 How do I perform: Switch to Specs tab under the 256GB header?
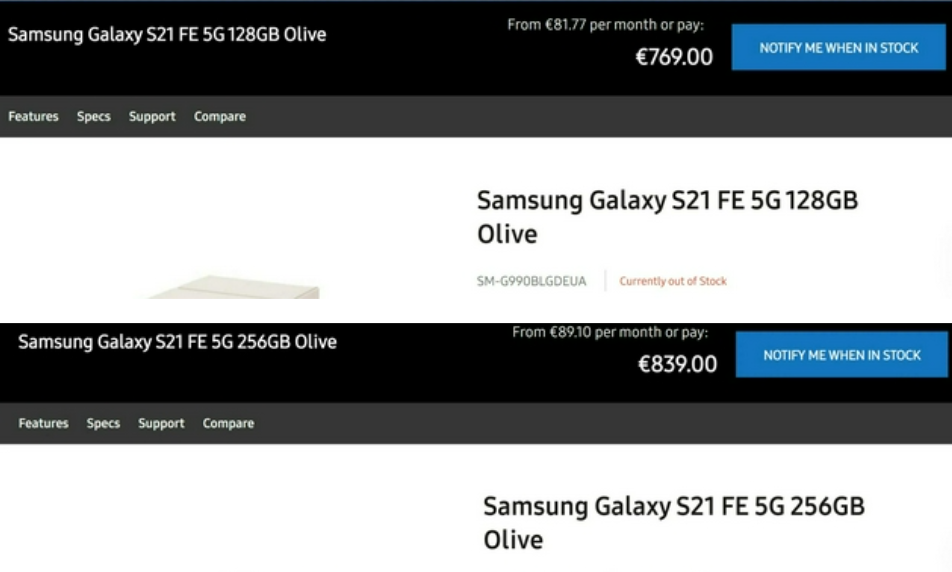coord(103,424)
